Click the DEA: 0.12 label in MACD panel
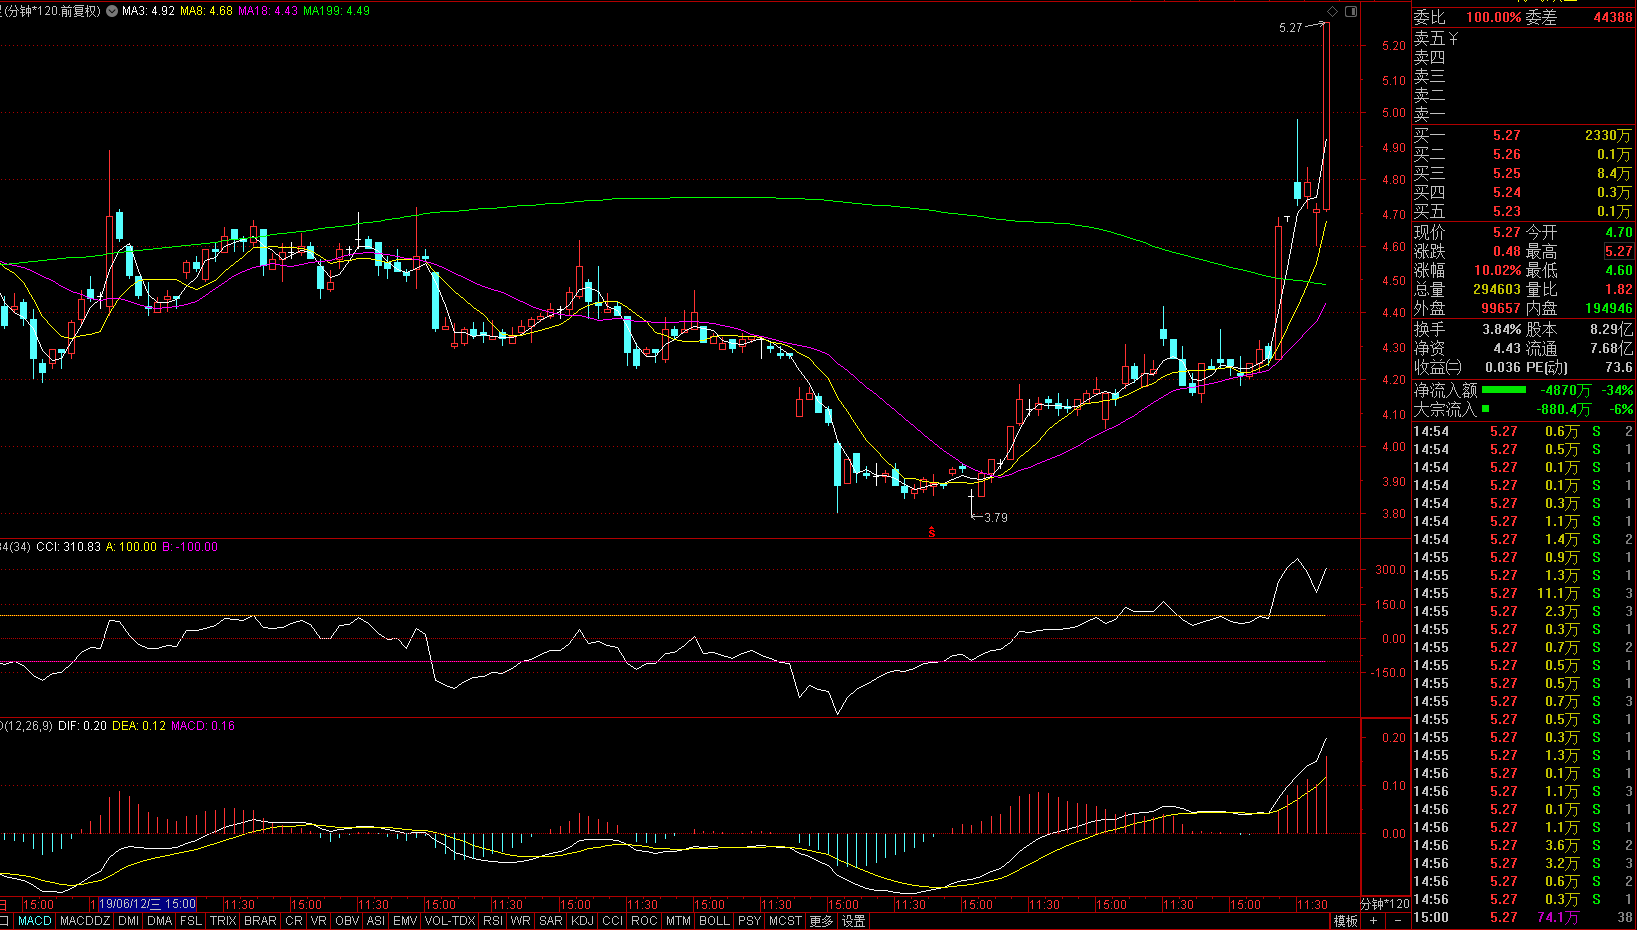This screenshot has height=930, width=1637. pyautogui.click(x=139, y=726)
